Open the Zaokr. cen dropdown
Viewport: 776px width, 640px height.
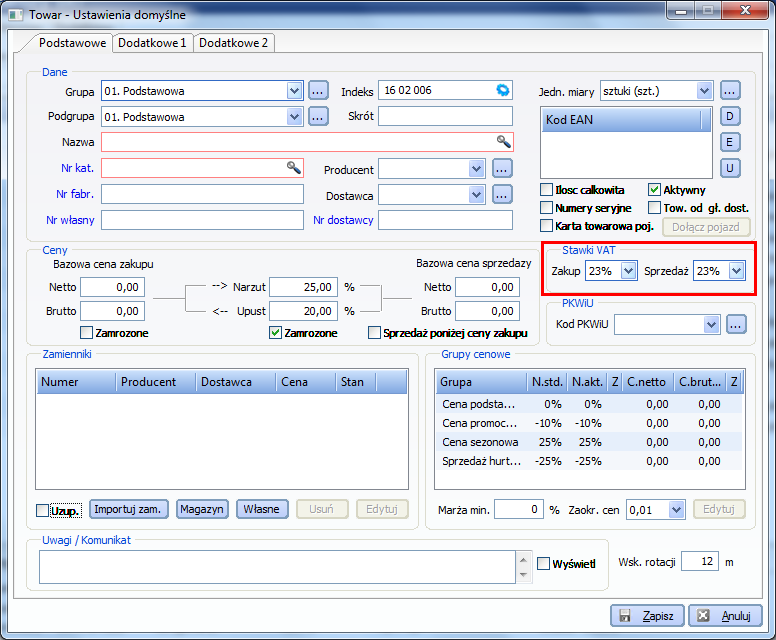point(677,509)
